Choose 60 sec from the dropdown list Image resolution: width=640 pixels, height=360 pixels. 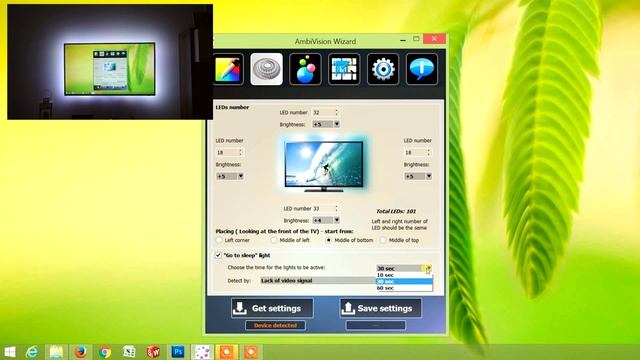404,288
